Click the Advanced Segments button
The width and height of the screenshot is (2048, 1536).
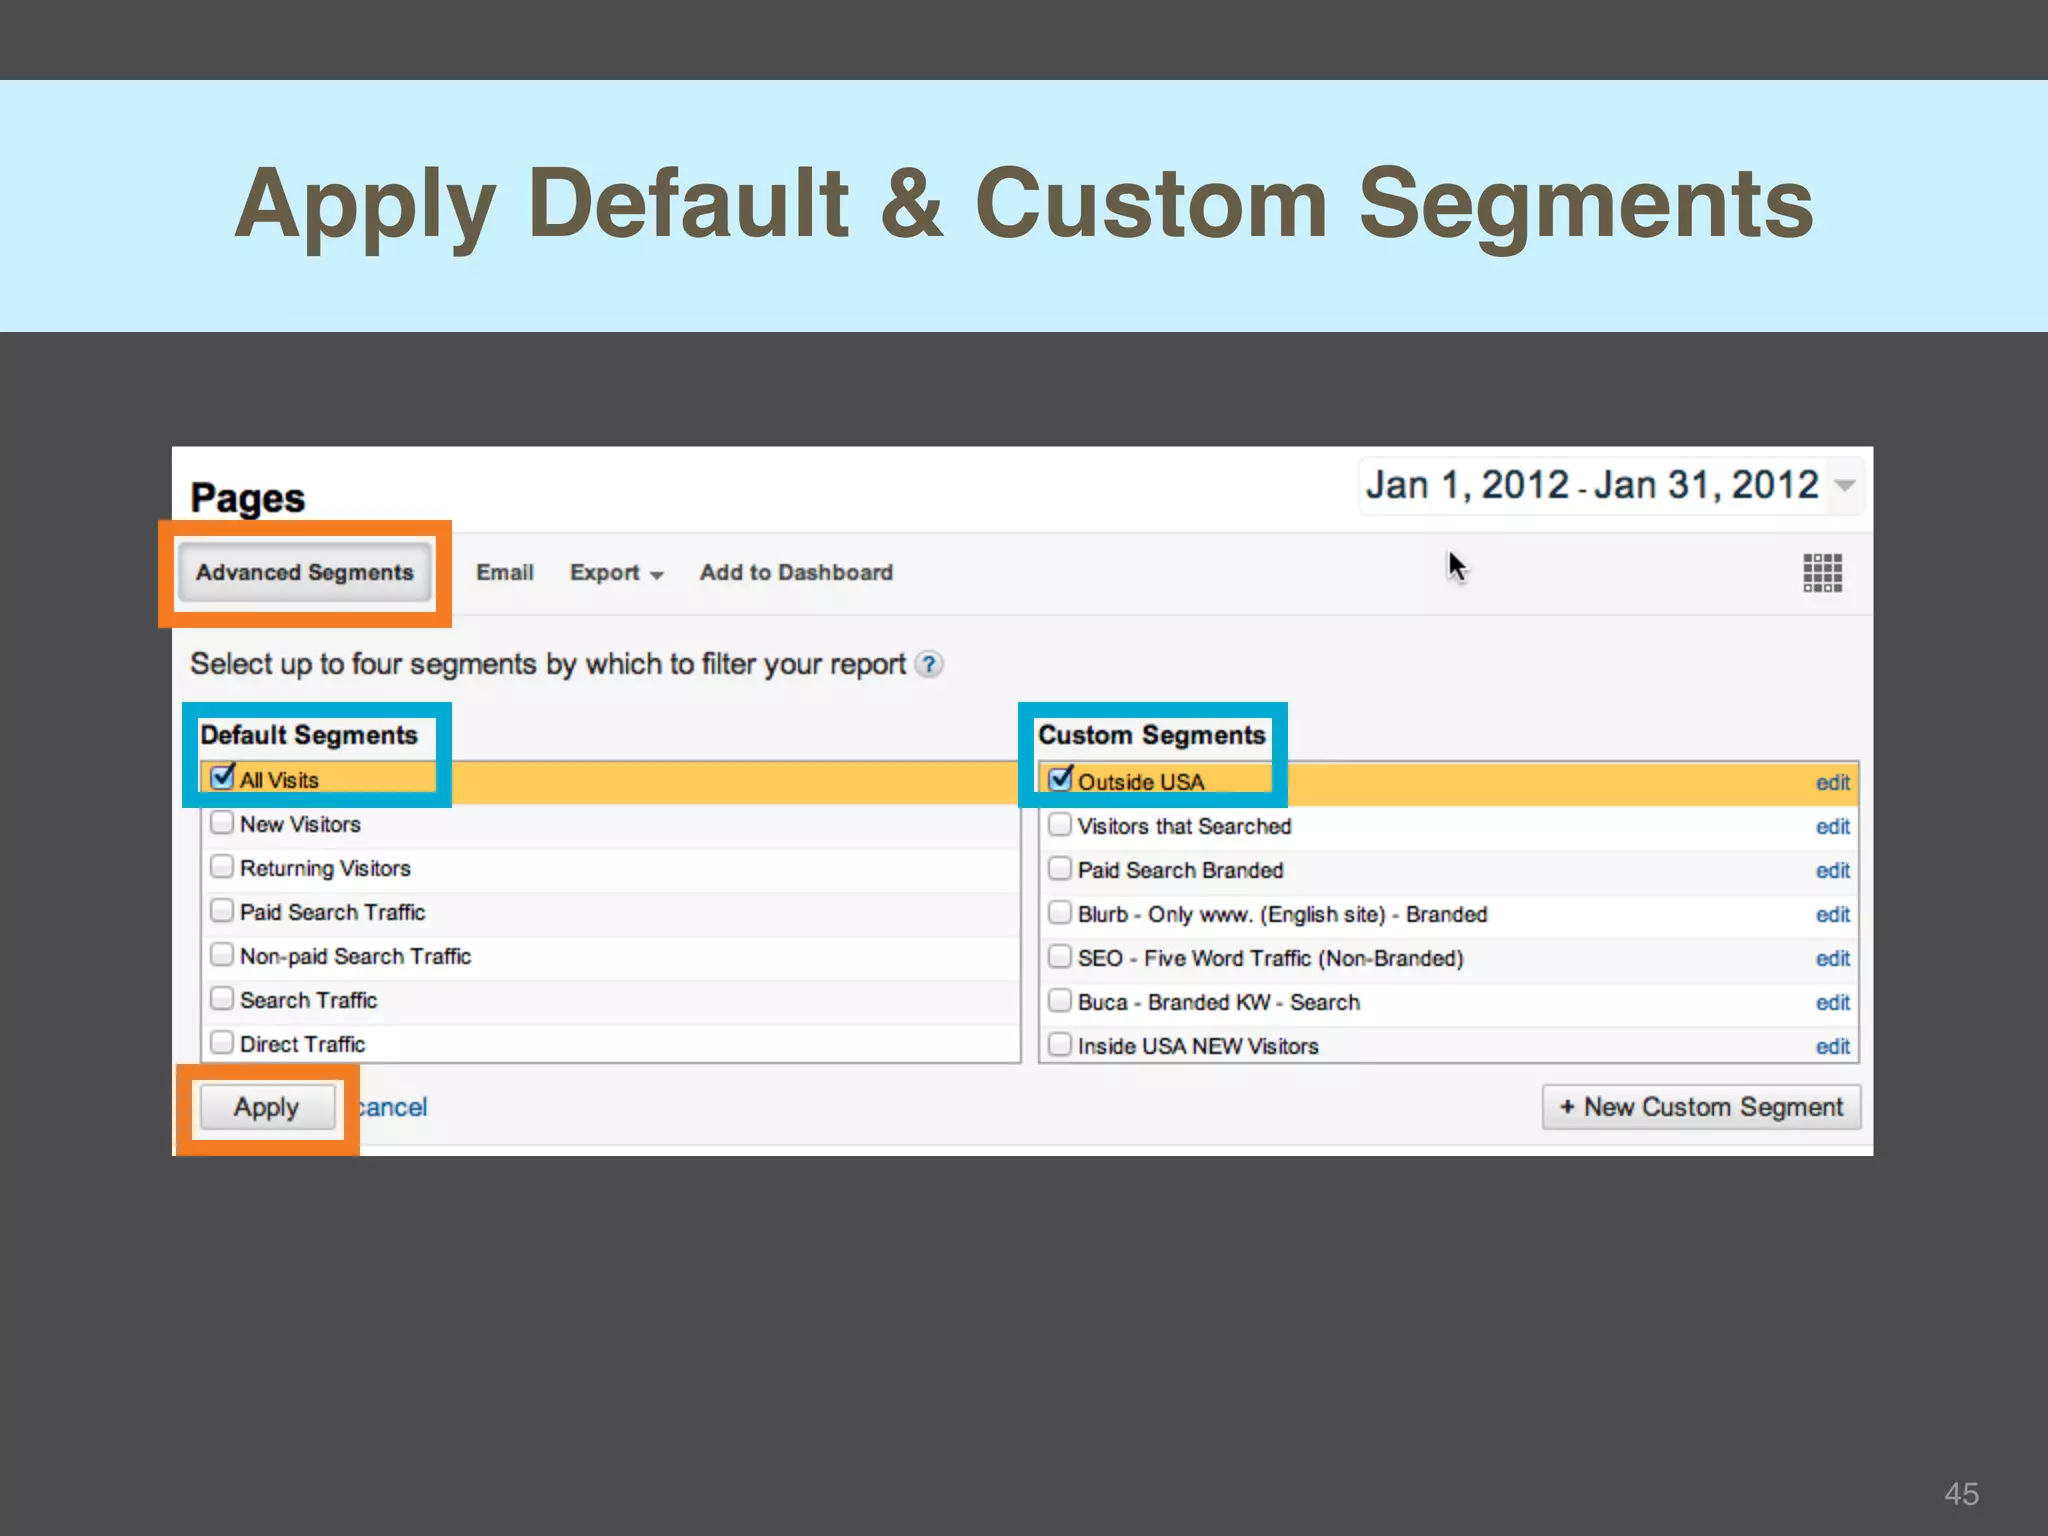click(x=305, y=573)
